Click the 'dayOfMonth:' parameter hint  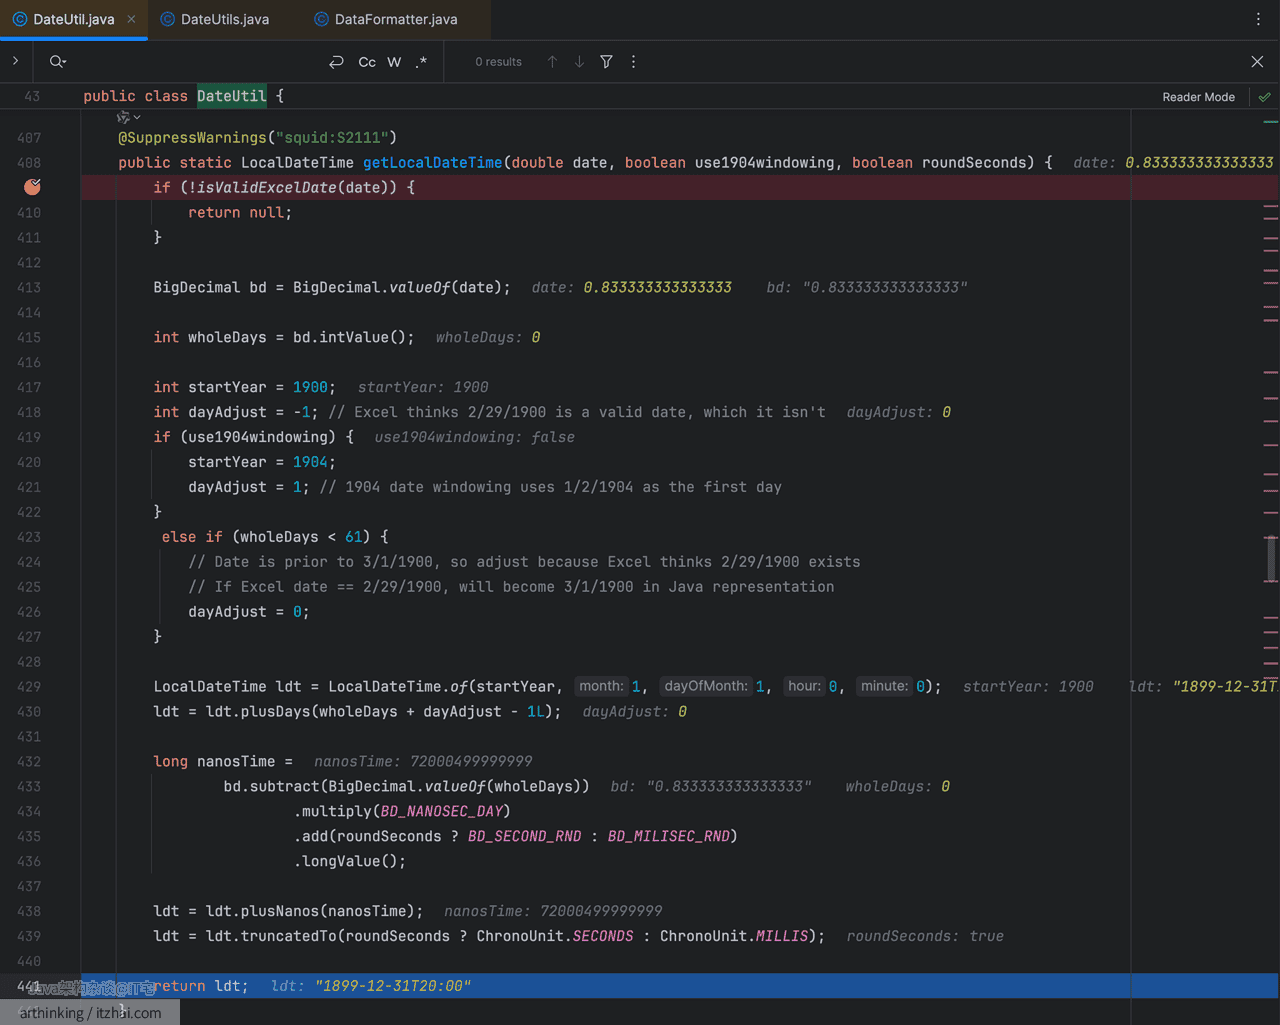click(706, 686)
